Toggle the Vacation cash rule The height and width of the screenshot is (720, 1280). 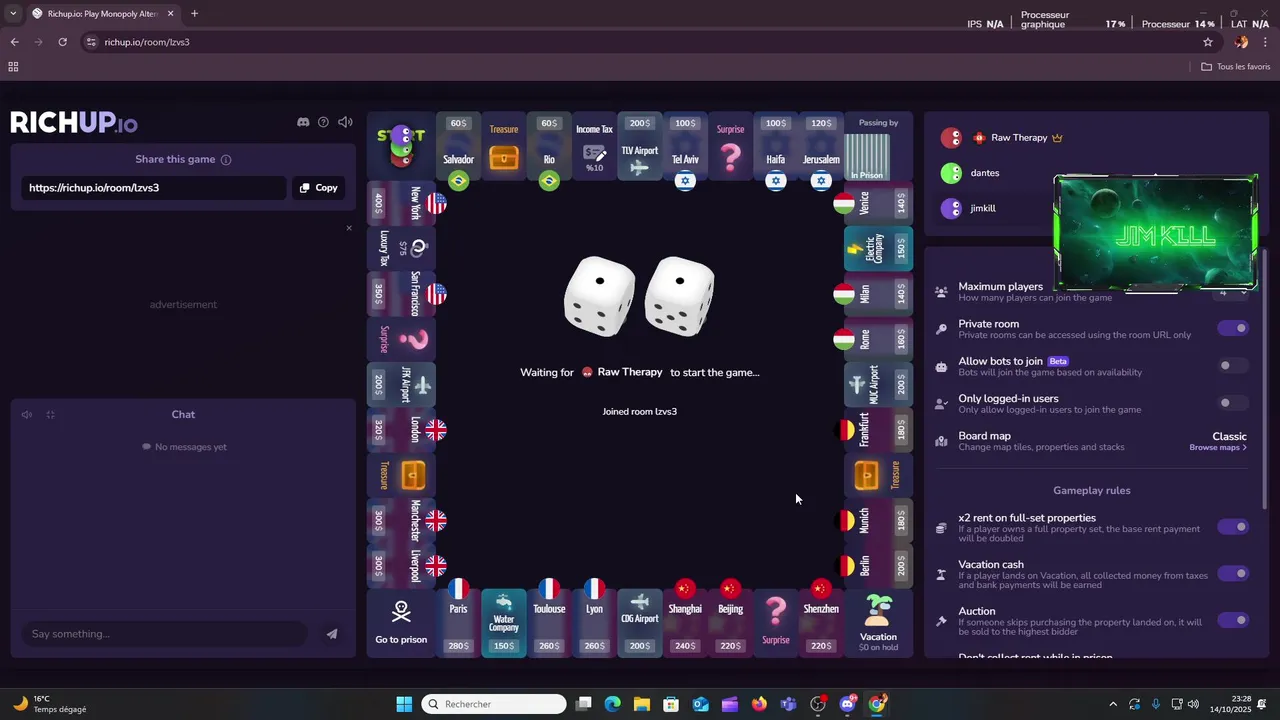1233,573
